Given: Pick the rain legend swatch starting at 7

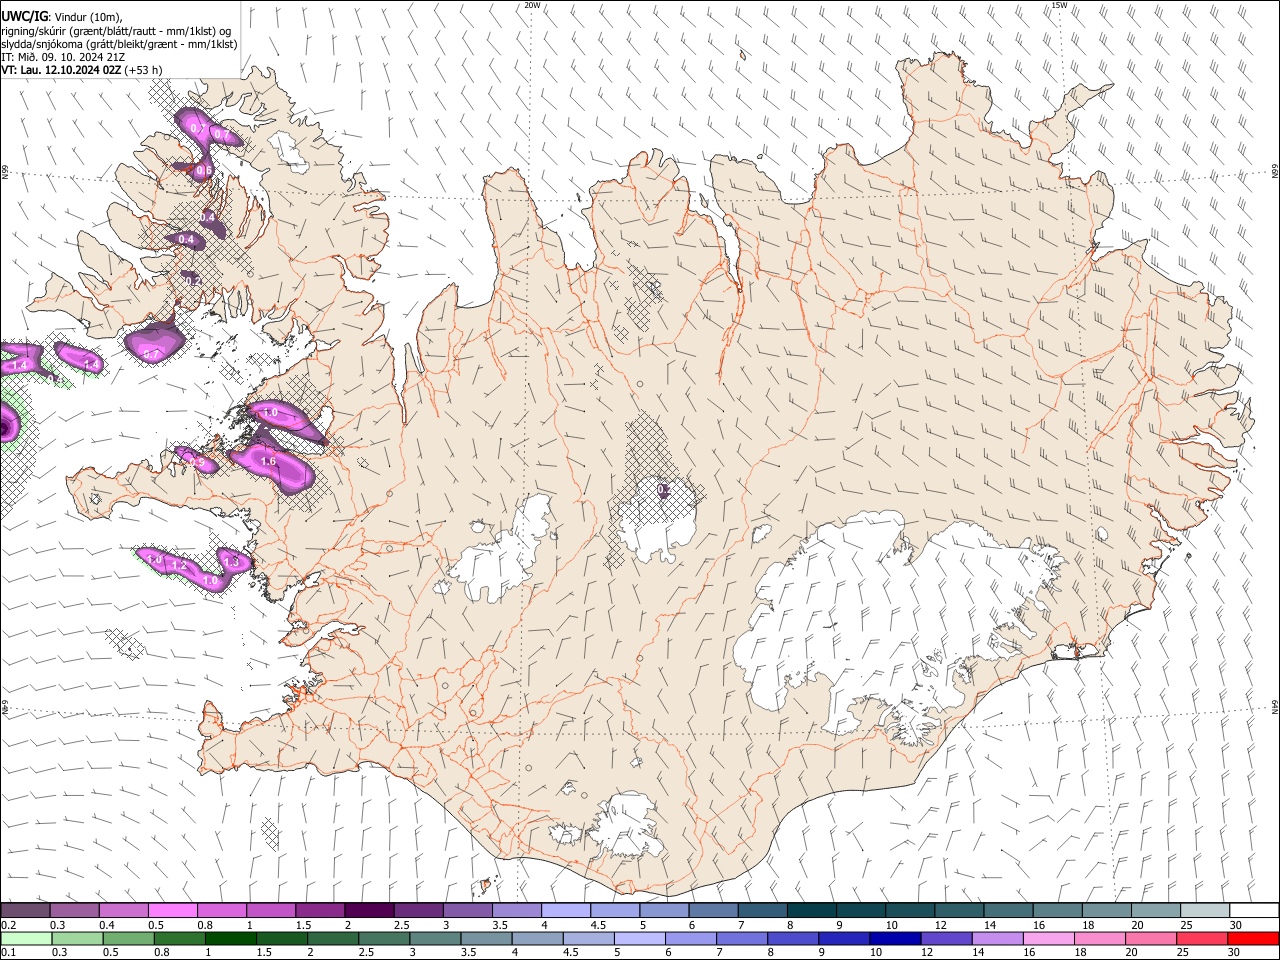Looking at the screenshot, I should pyautogui.click(x=742, y=938).
